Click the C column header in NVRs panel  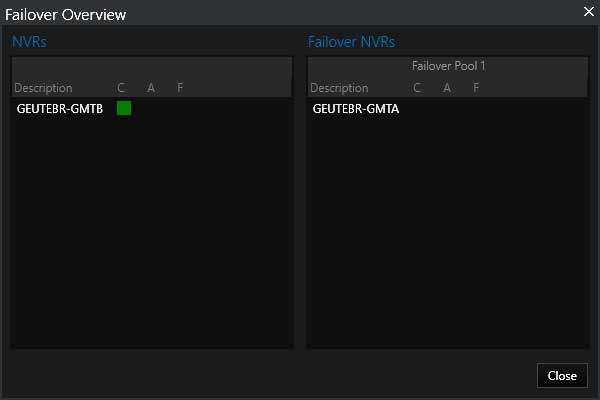(x=121, y=88)
